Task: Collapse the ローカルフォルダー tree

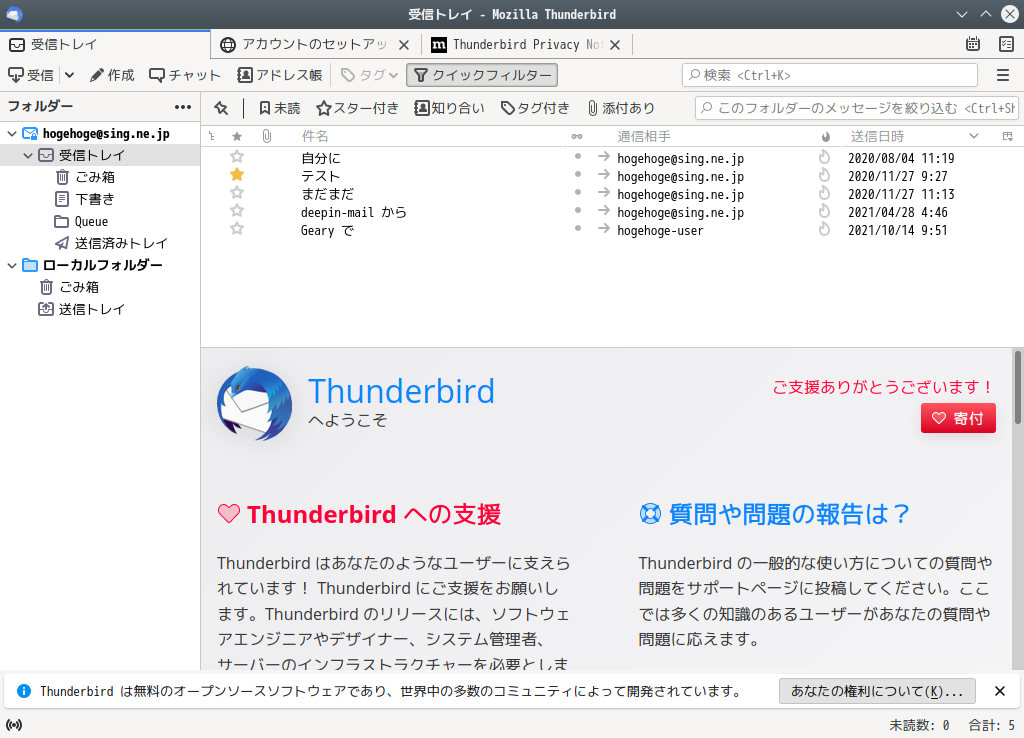Action: tap(12, 265)
